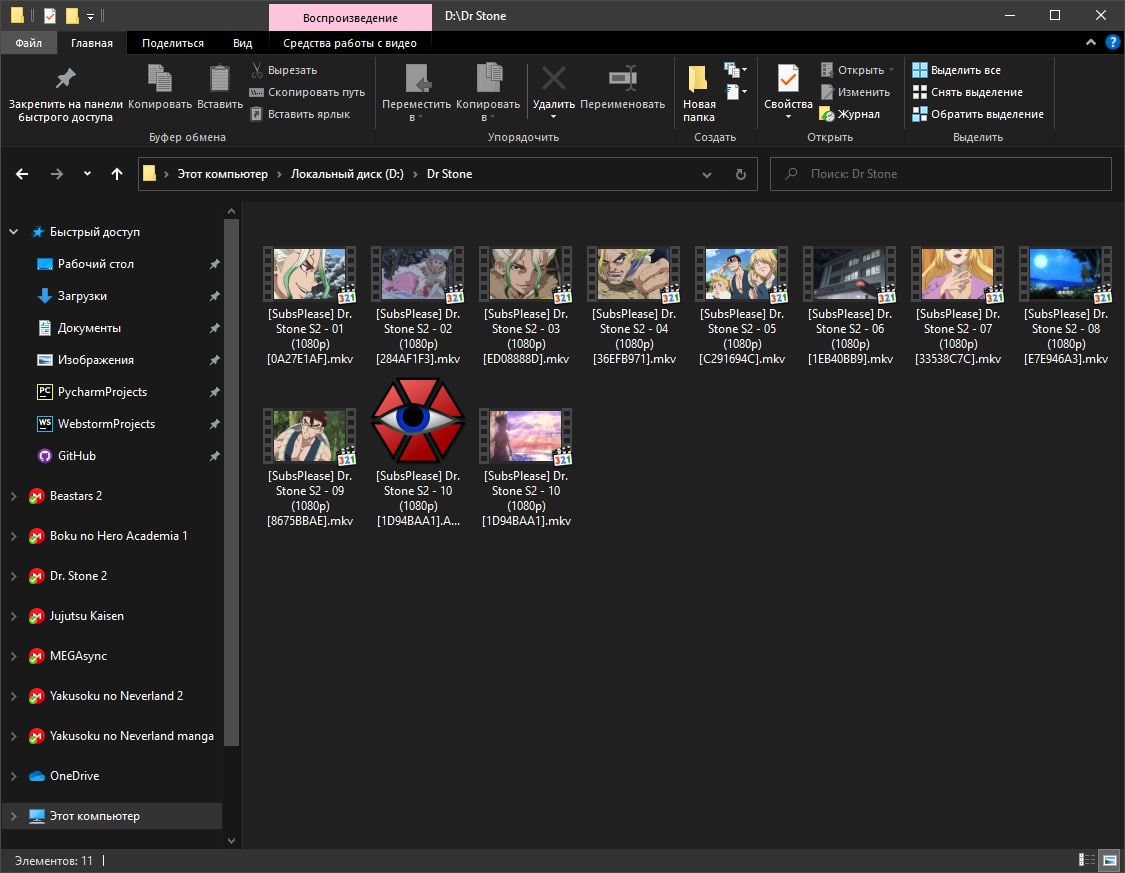Viewport: 1125px width, 873px height.
Task: Click the Переименовать rename icon
Action: pyautogui.click(x=622, y=88)
